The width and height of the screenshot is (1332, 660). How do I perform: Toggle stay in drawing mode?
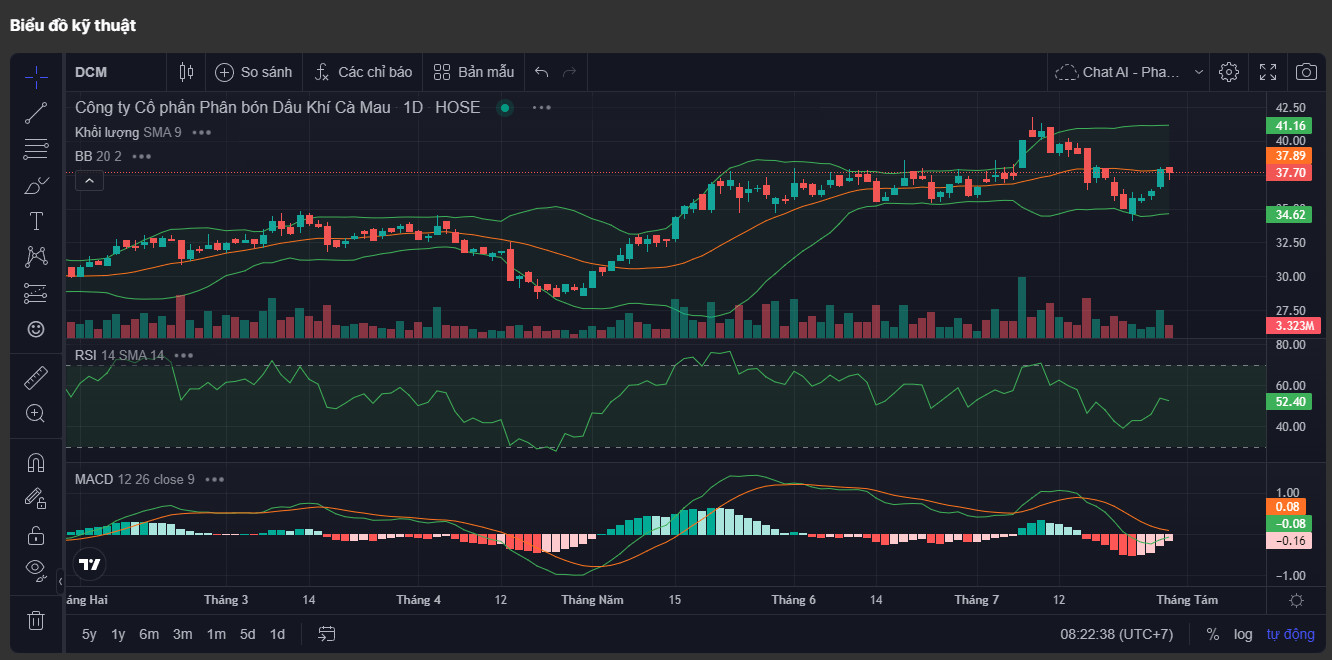36,498
